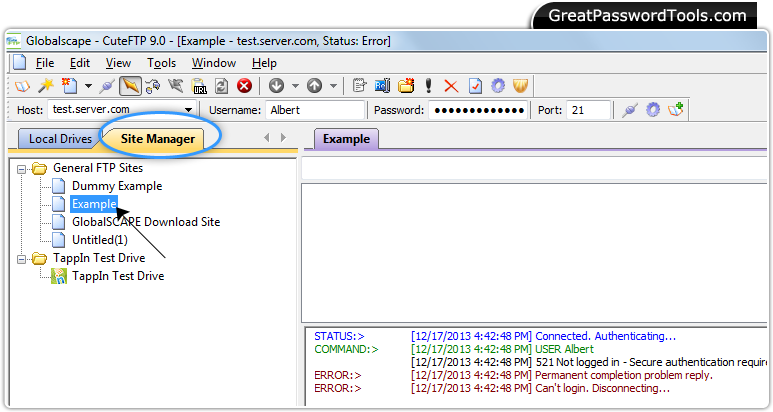Click gear icon beside Port field
Viewport: 773px width, 412px height.
click(x=653, y=110)
